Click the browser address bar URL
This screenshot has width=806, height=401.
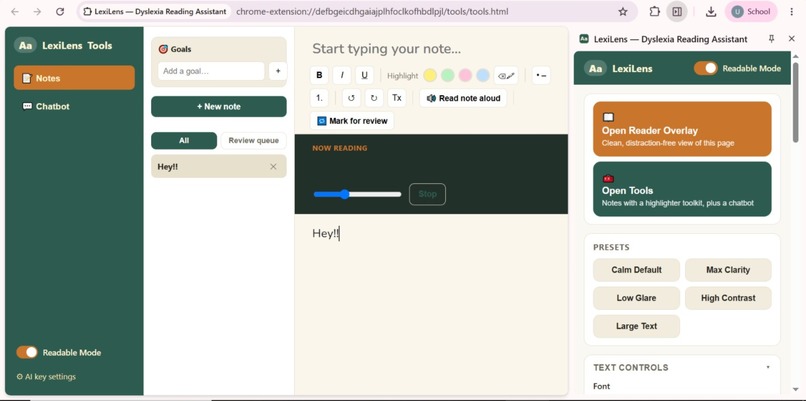pyautogui.click(x=372, y=11)
